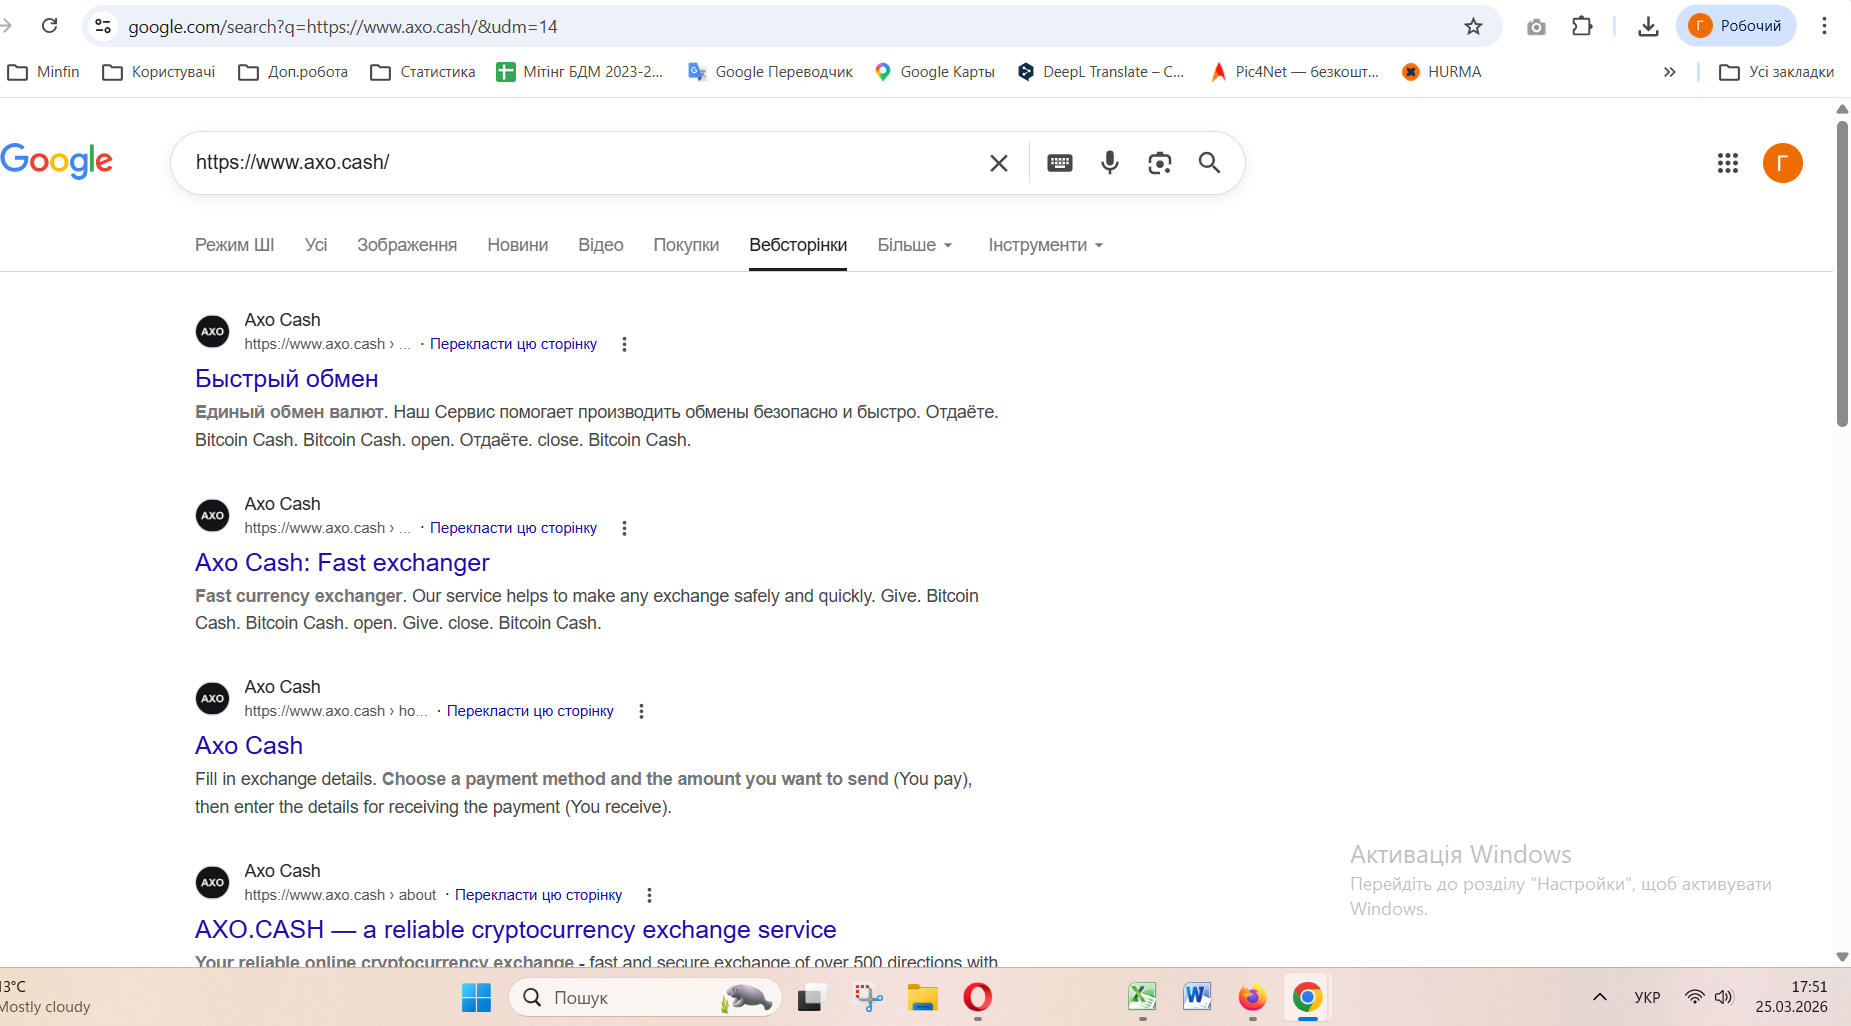
Task: Expand the Більше dropdown
Action: 915,245
